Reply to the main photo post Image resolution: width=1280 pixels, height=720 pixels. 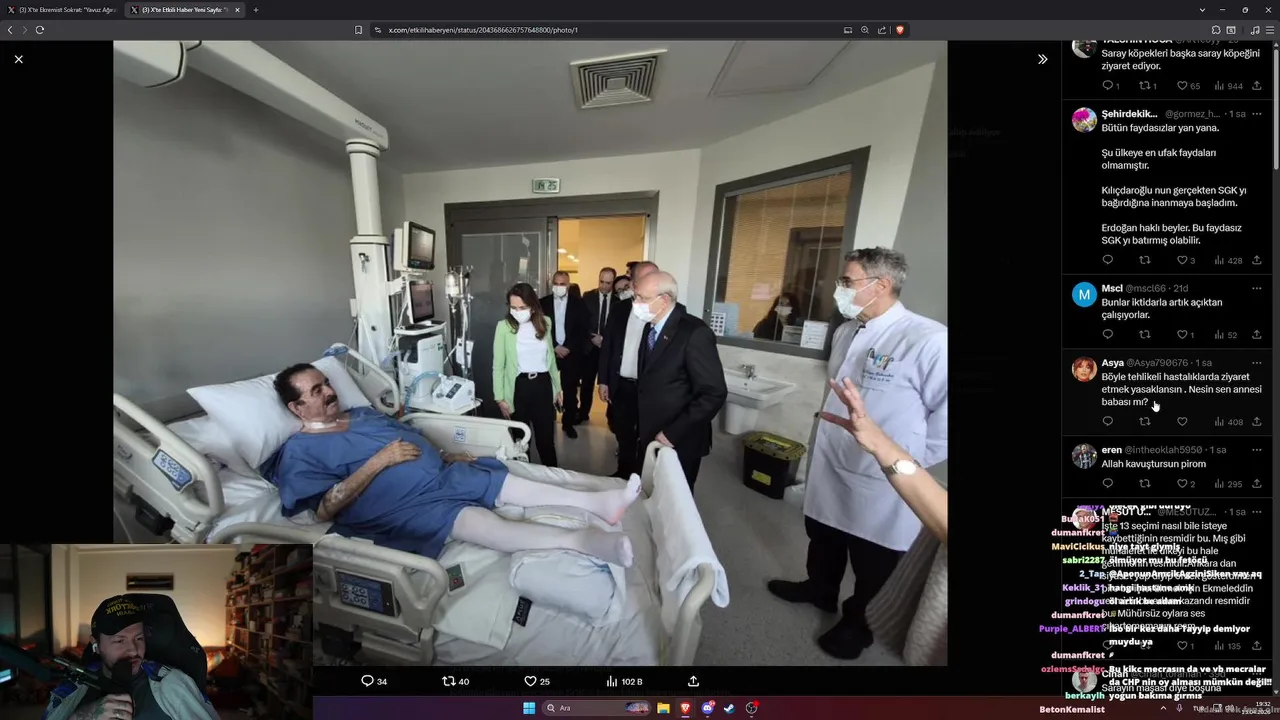(x=374, y=681)
